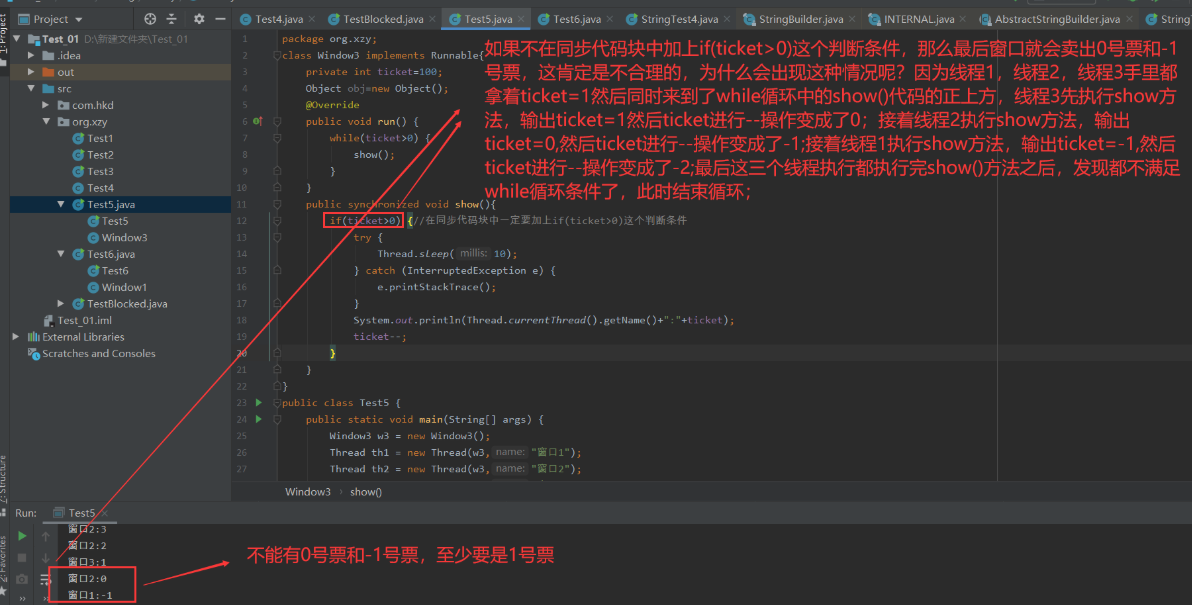The image size is (1192, 605).
Task: Collapse the Test_01 project root
Action: [17, 39]
